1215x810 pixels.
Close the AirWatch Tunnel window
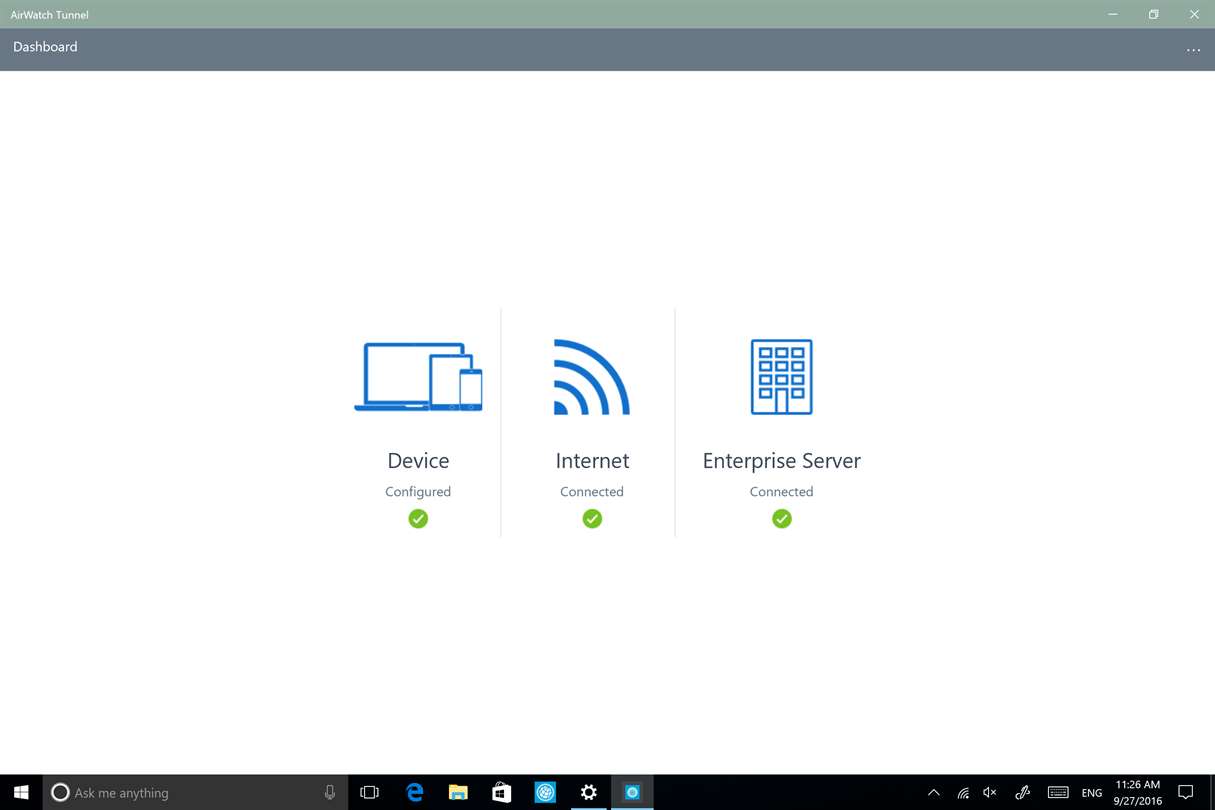tap(1194, 14)
